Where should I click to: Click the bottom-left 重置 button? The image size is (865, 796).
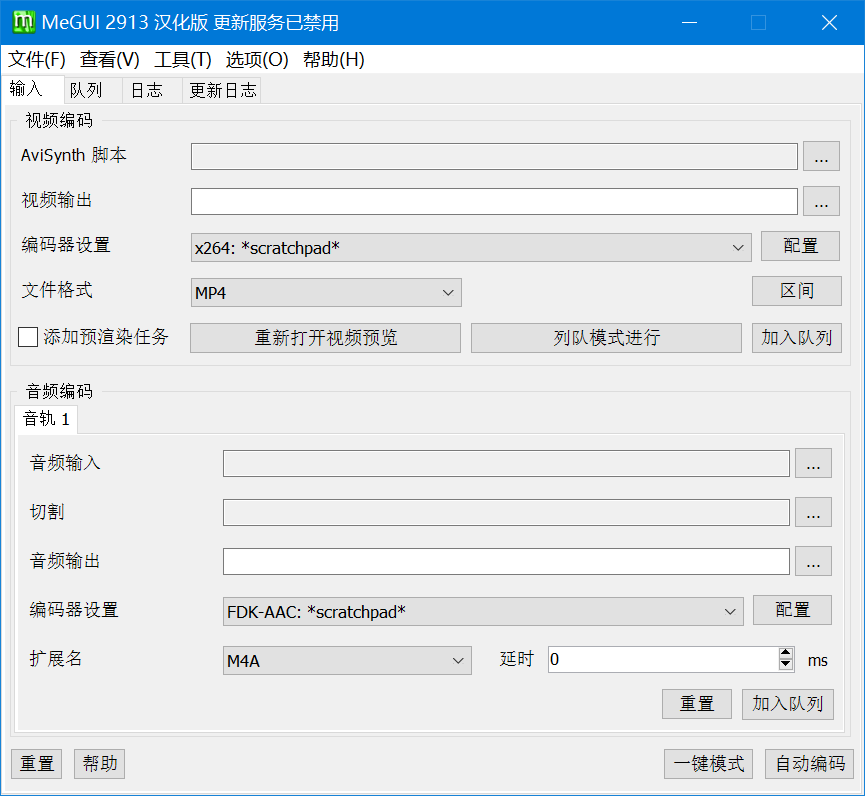point(36,764)
